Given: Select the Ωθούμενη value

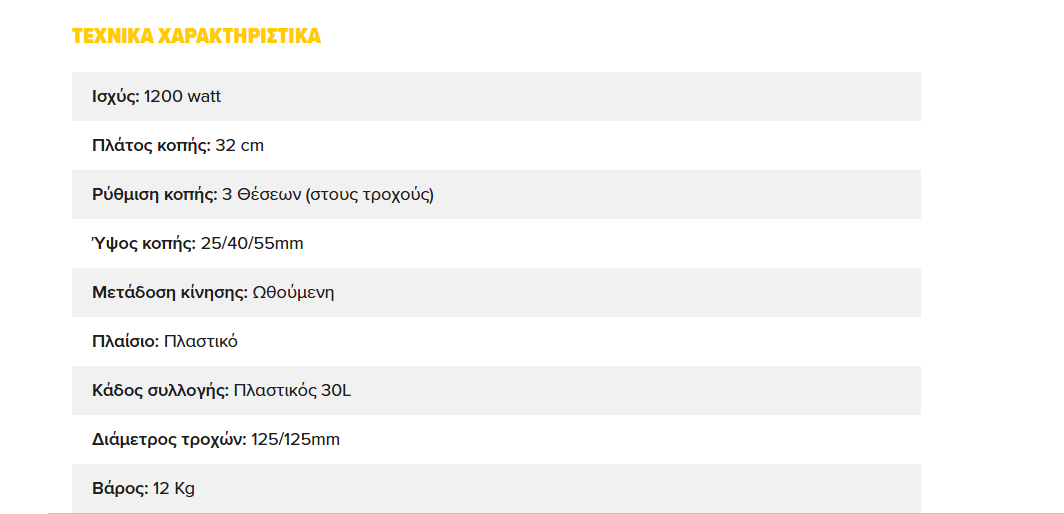Looking at the screenshot, I should point(293,293).
